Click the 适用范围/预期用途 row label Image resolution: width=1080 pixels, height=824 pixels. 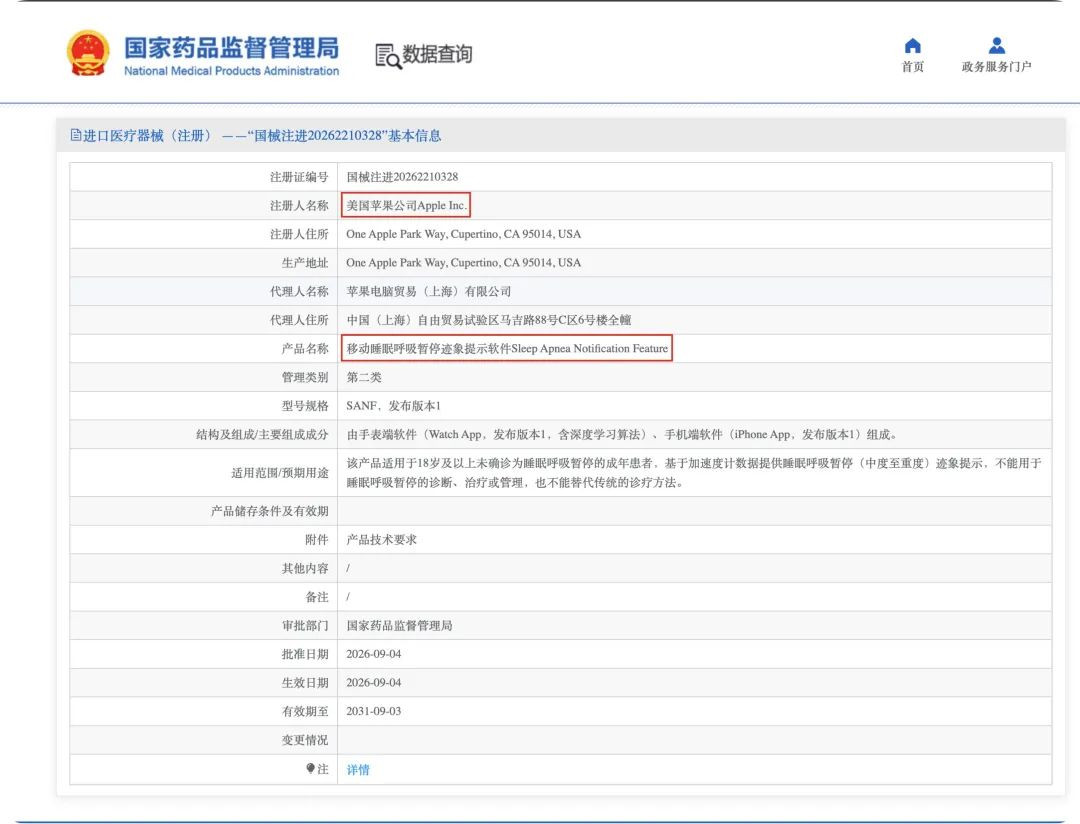click(x=280, y=473)
